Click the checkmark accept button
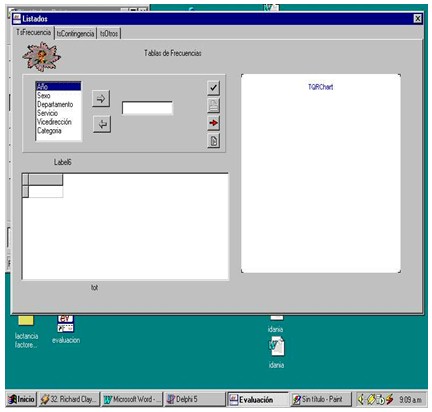 213,88
